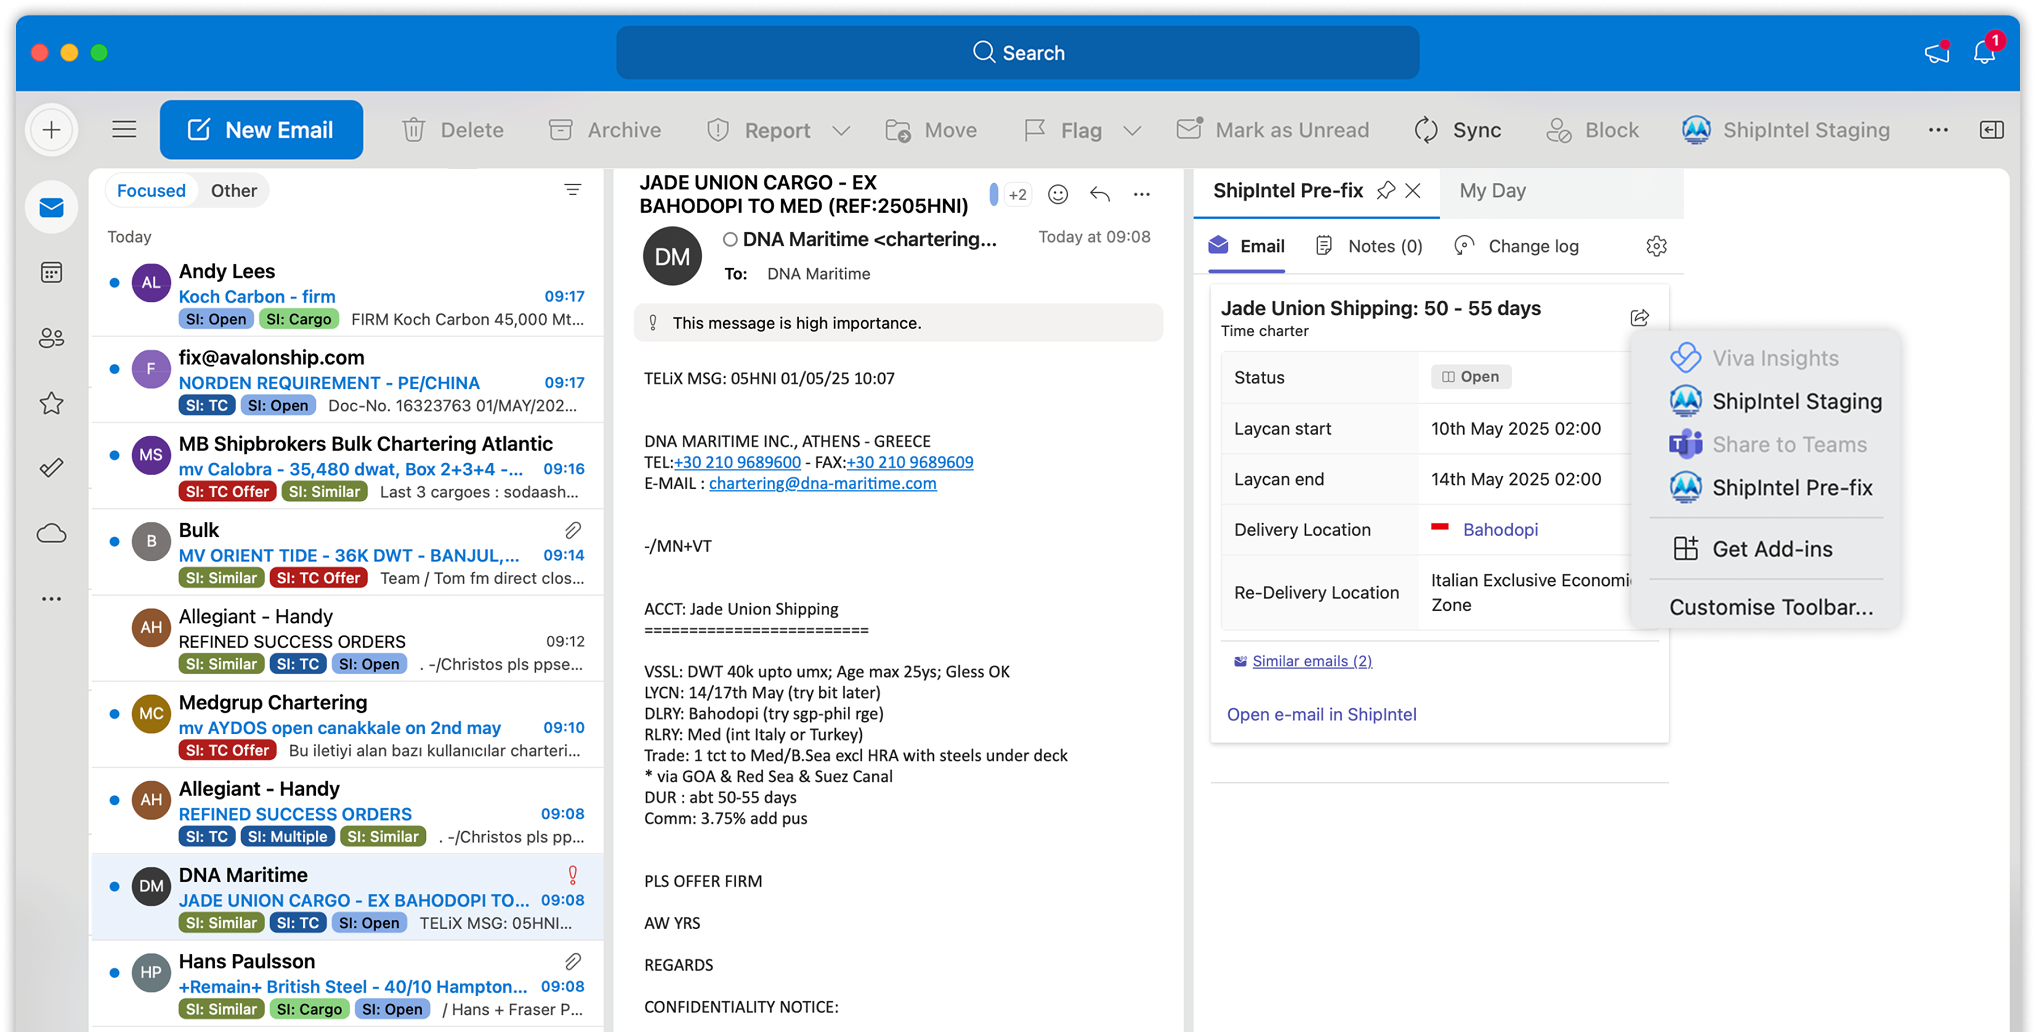
Task: Toggle the DNA Maritime sender status circle
Action: pos(730,240)
